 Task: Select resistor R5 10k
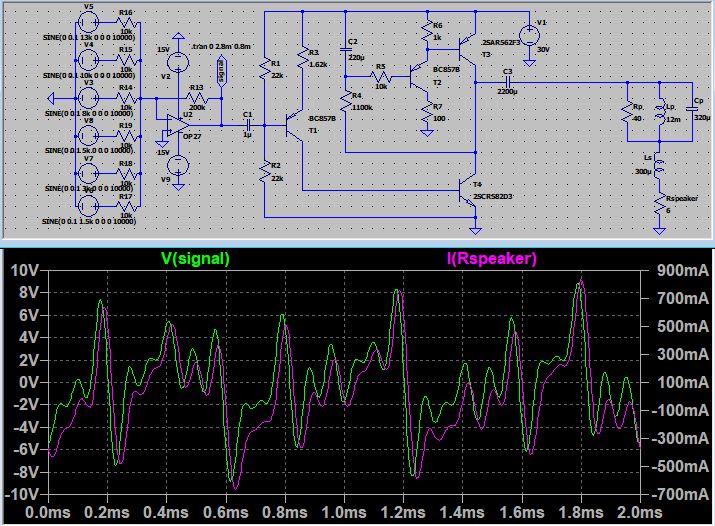380,77
